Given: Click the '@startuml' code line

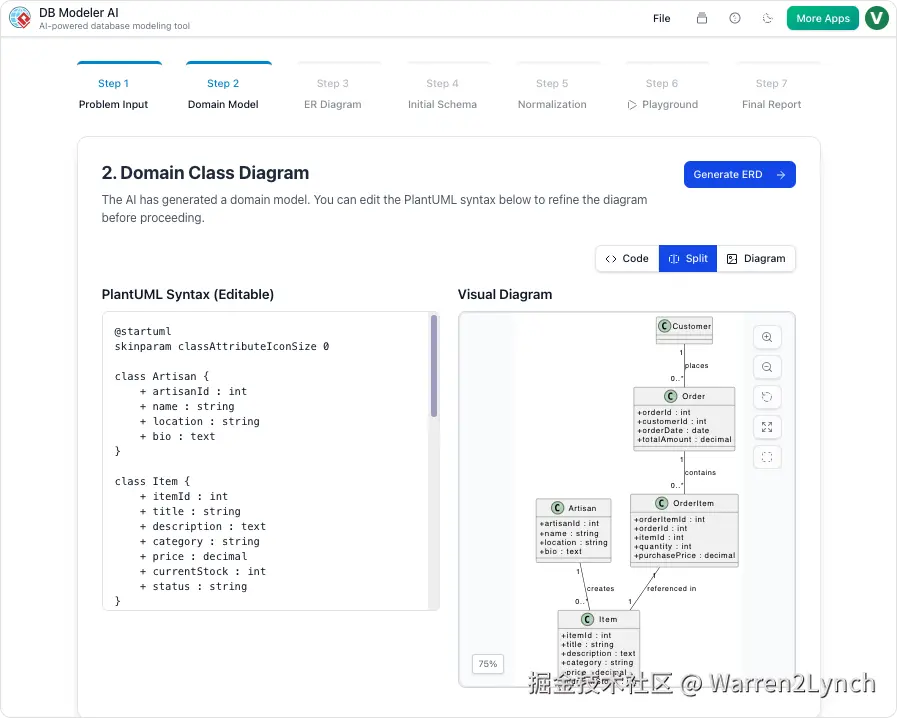Looking at the screenshot, I should point(143,331).
